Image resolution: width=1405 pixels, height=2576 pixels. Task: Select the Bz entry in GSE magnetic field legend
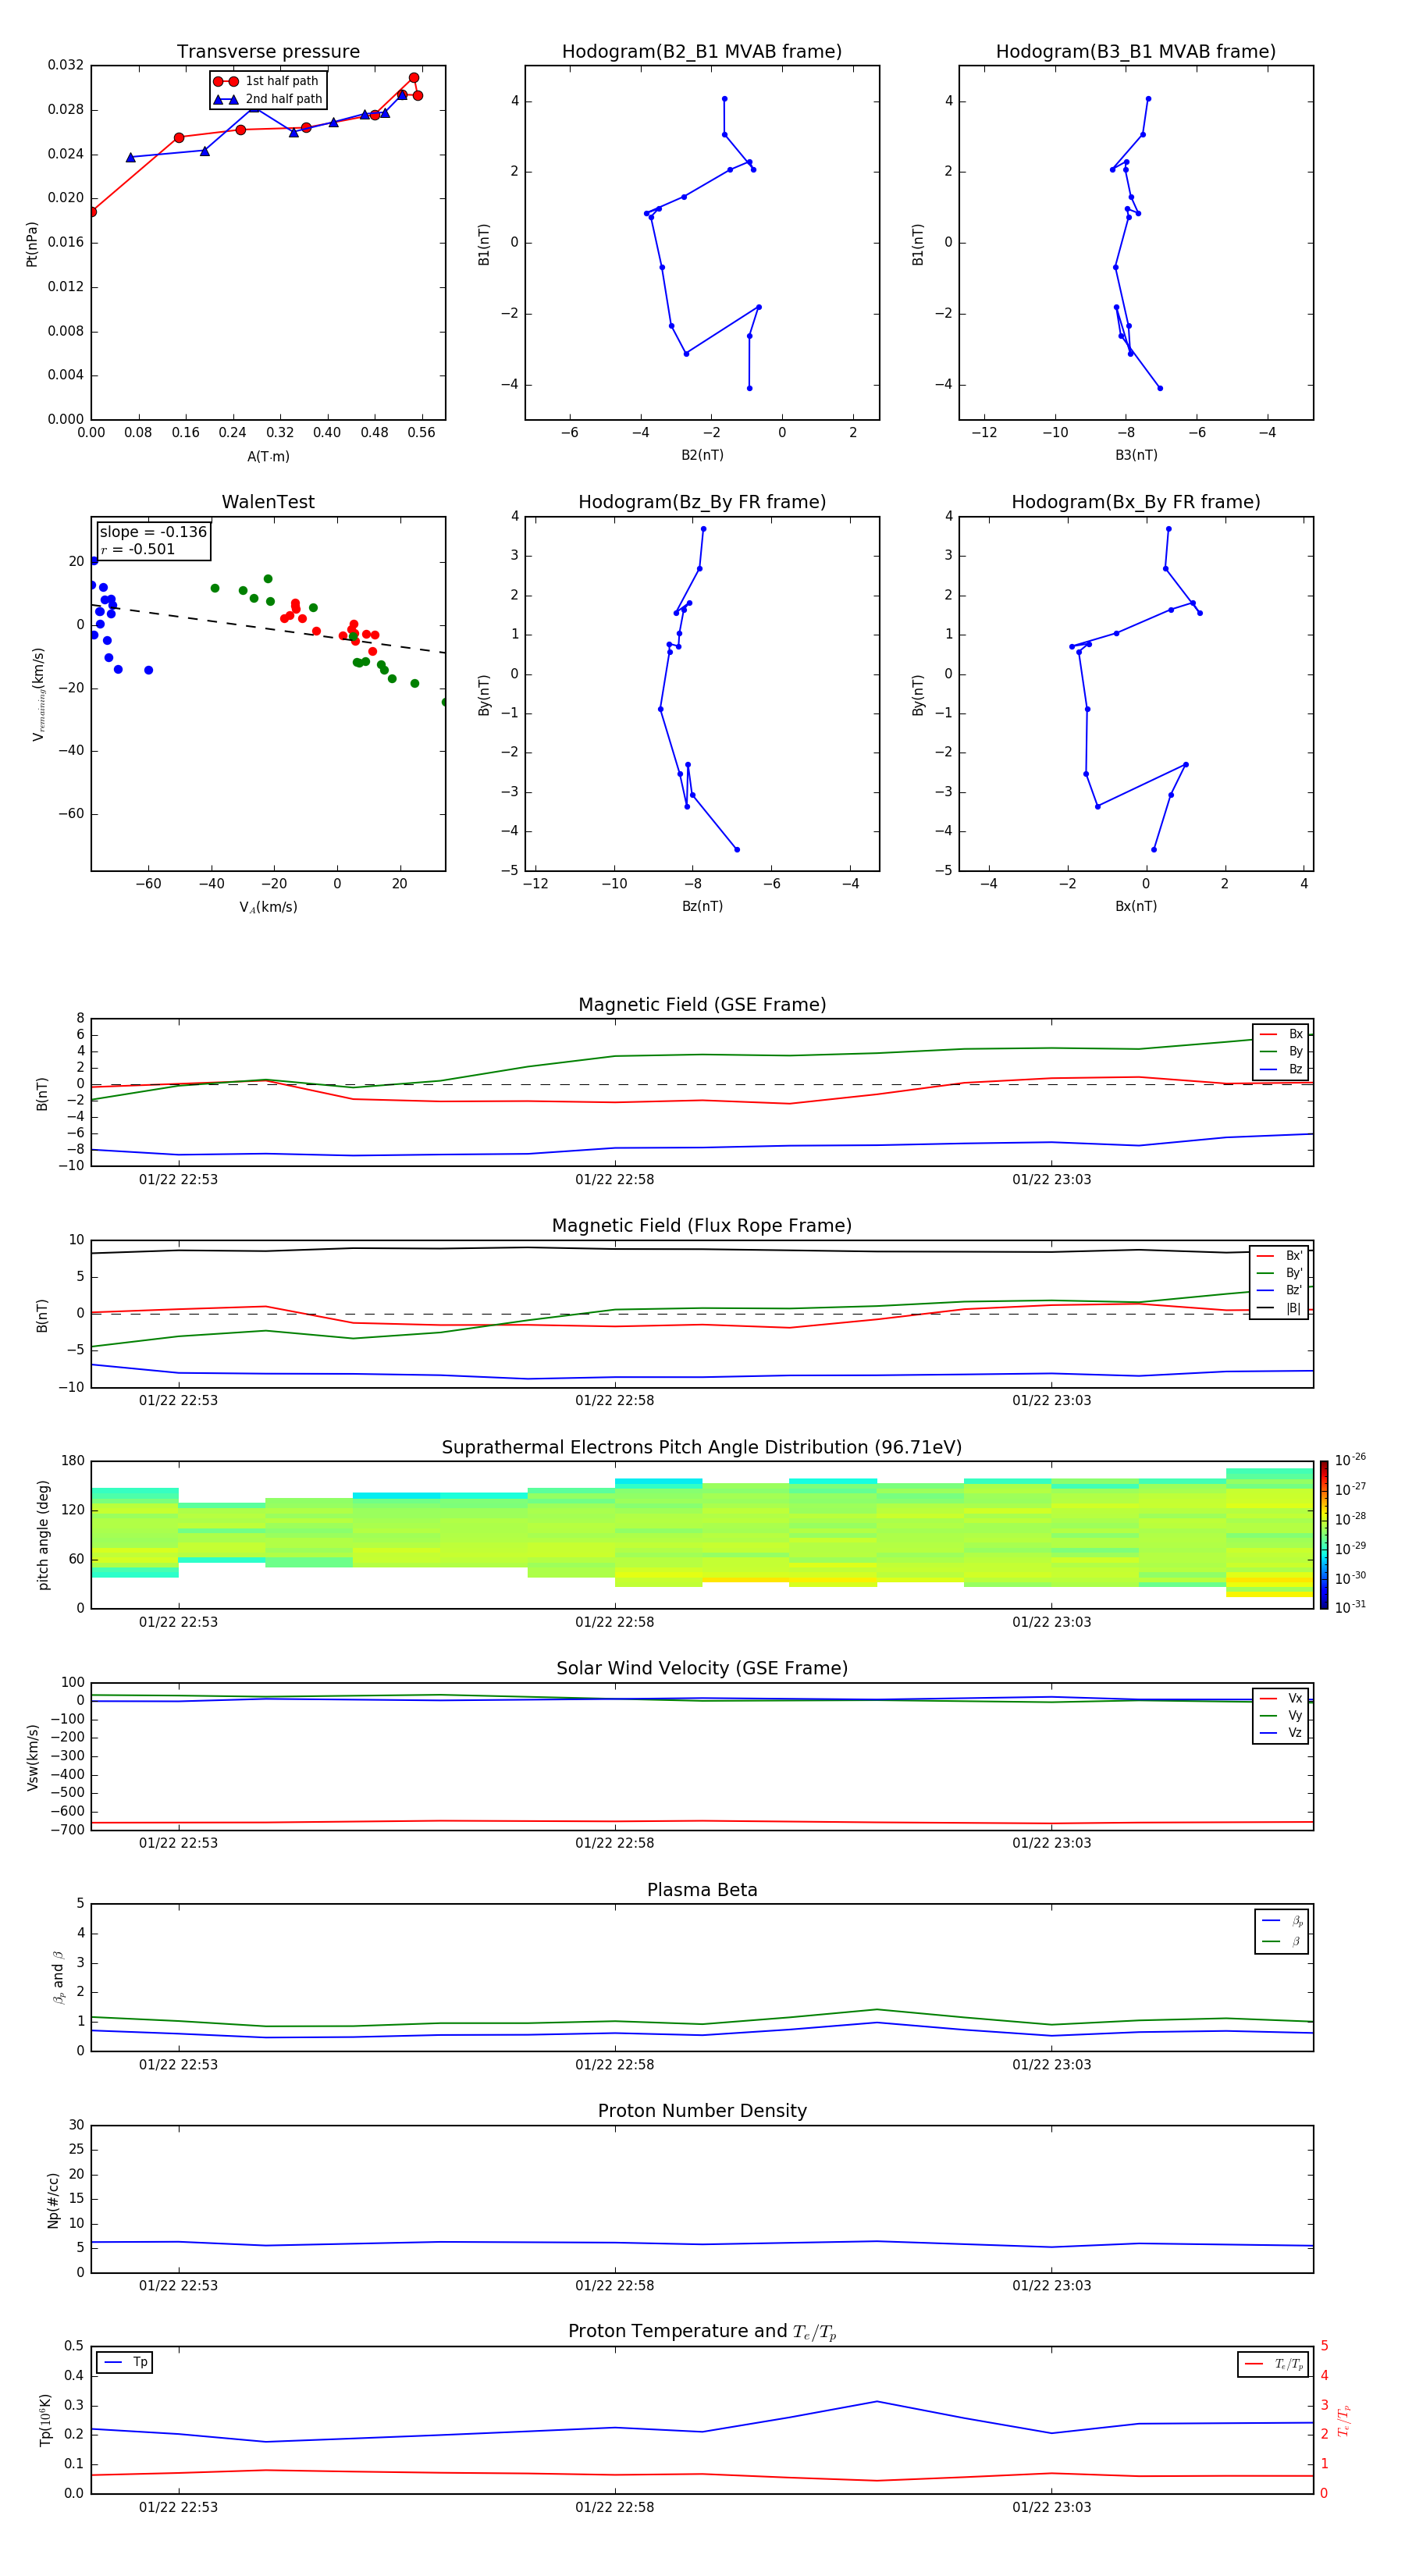tap(1281, 1069)
